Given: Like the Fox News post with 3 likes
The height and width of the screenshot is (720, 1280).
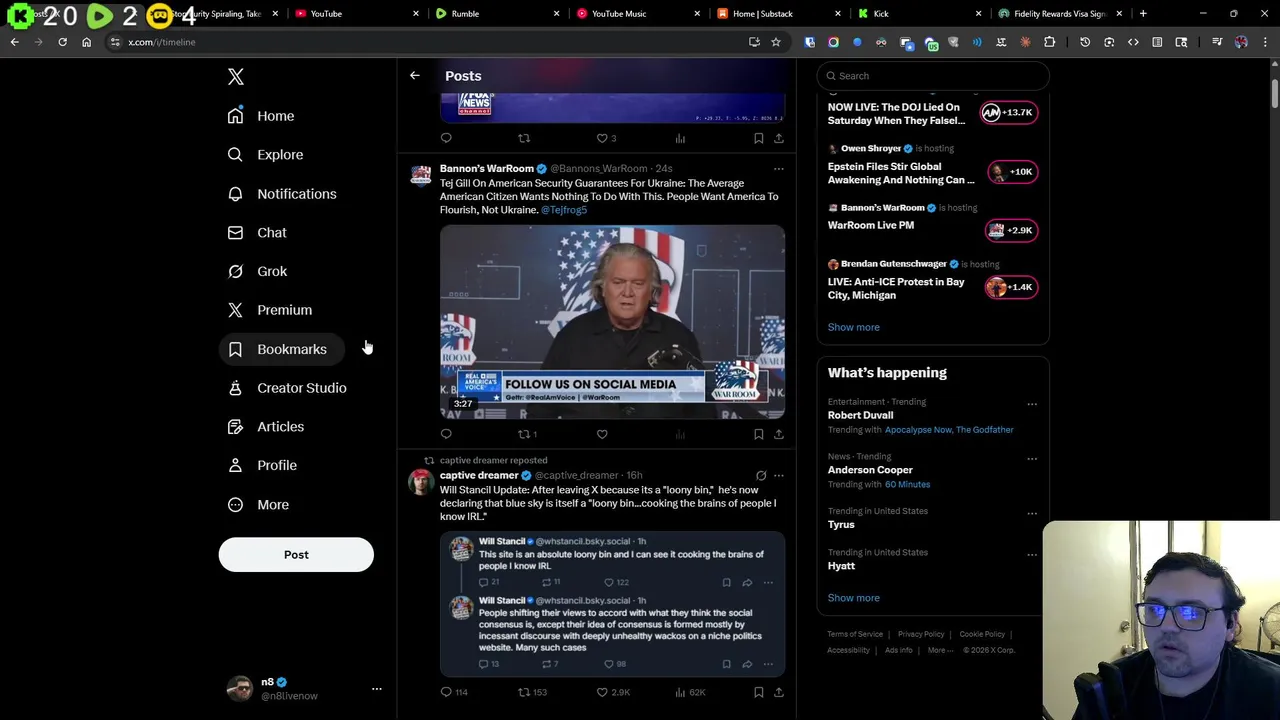Looking at the screenshot, I should [606, 138].
